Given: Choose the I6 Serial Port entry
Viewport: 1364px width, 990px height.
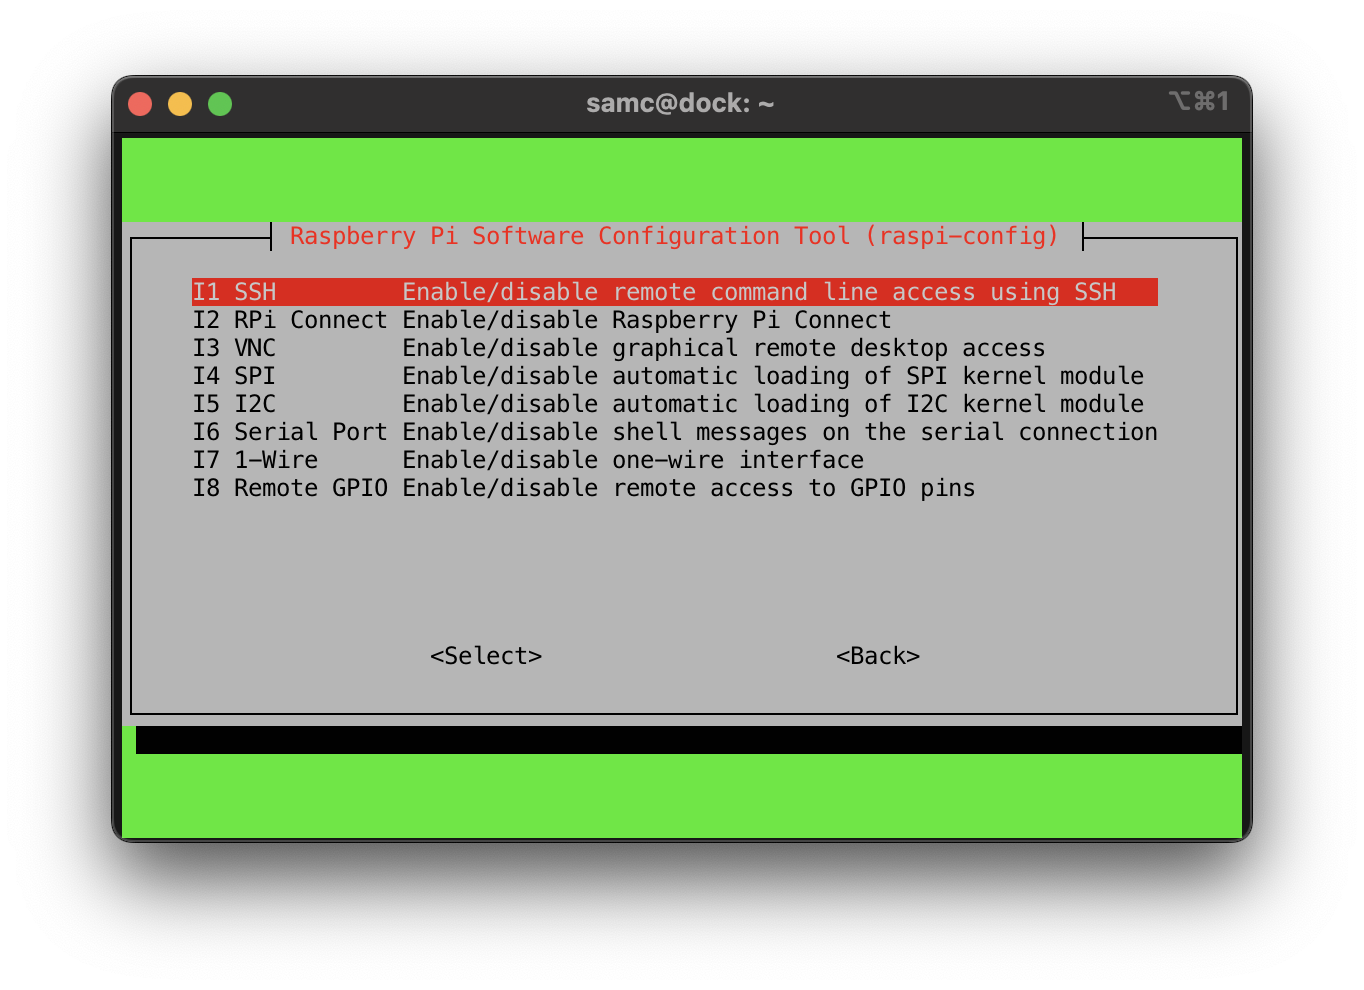Looking at the screenshot, I should click(675, 432).
